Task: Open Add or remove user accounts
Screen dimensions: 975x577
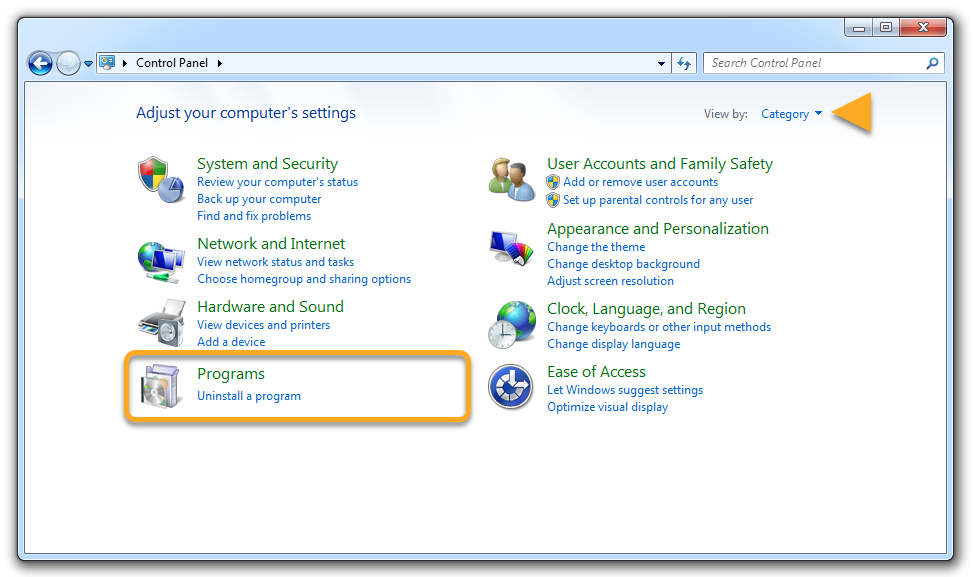Action: pos(640,182)
